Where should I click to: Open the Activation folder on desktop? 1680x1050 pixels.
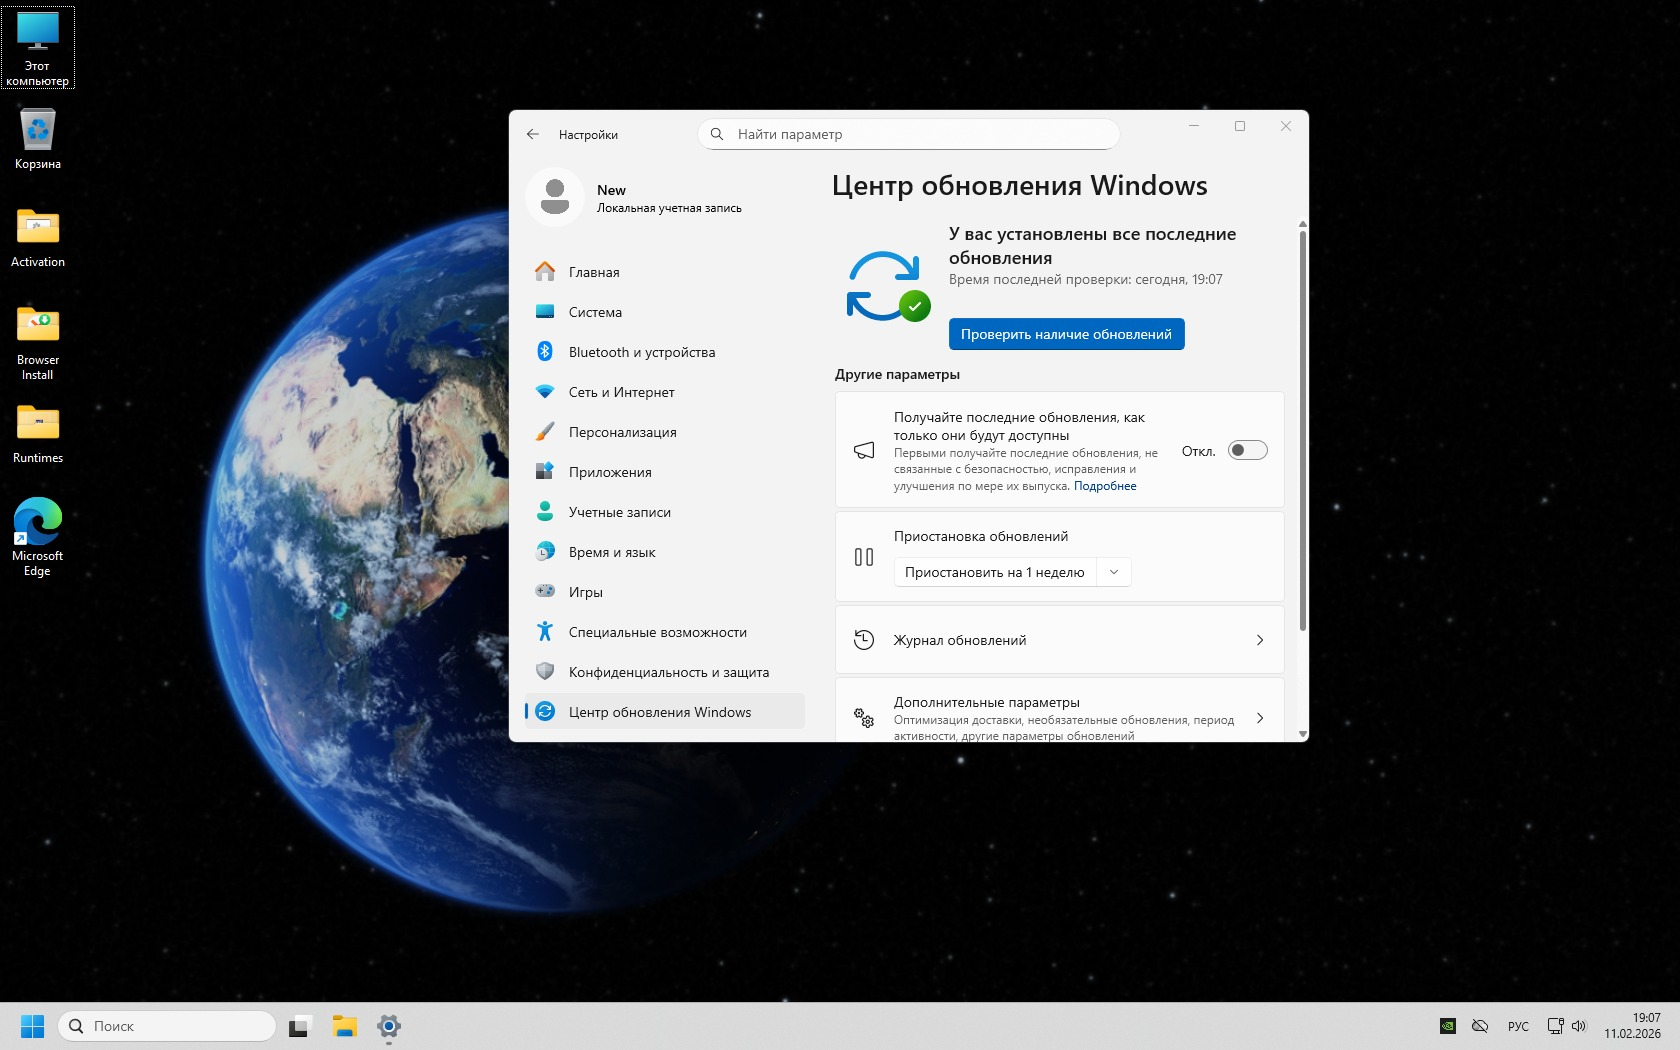coord(38,238)
